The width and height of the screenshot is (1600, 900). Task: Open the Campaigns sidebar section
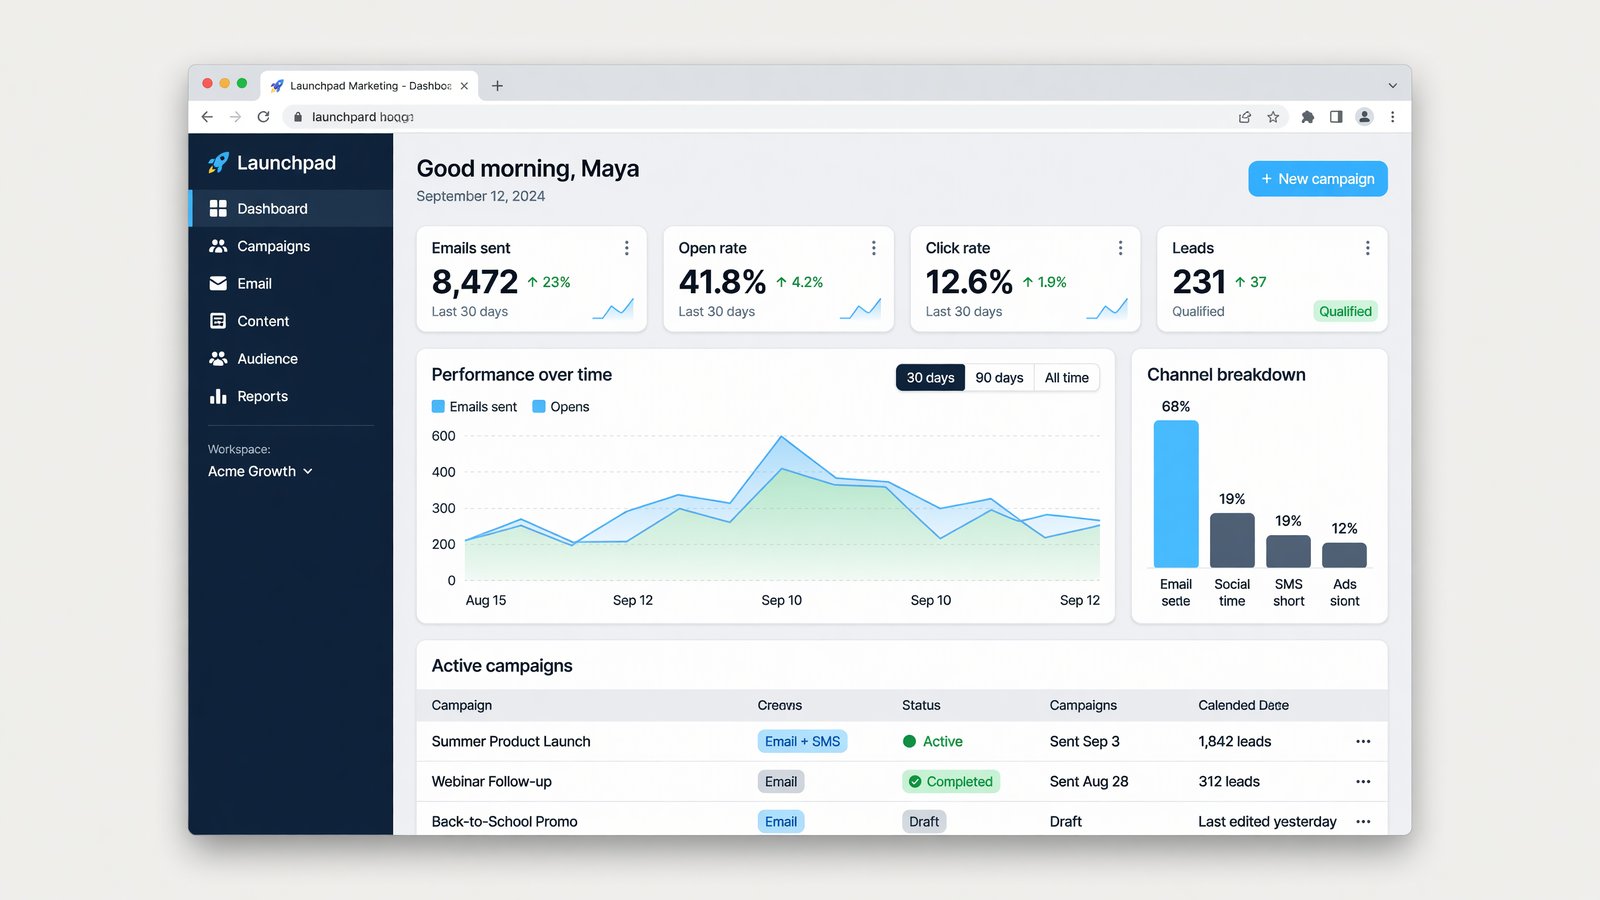(291, 246)
